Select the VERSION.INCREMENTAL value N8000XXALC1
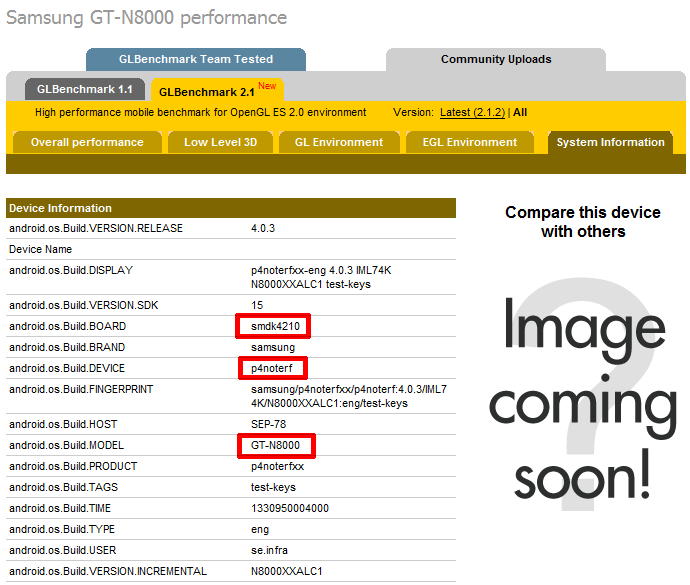690x585 pixels. [286, 571]
